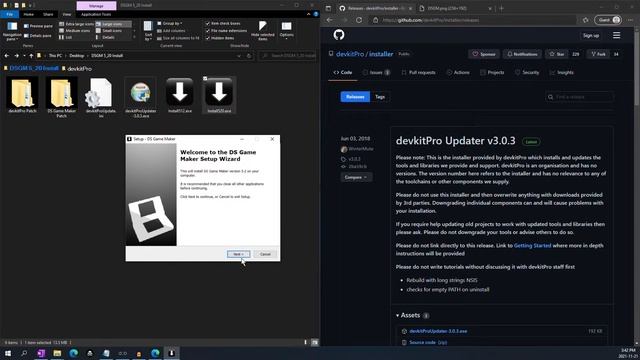This screenshot has width=640, height=360.
Task: Select the install520.exe file
Action: tap(219, 96)
